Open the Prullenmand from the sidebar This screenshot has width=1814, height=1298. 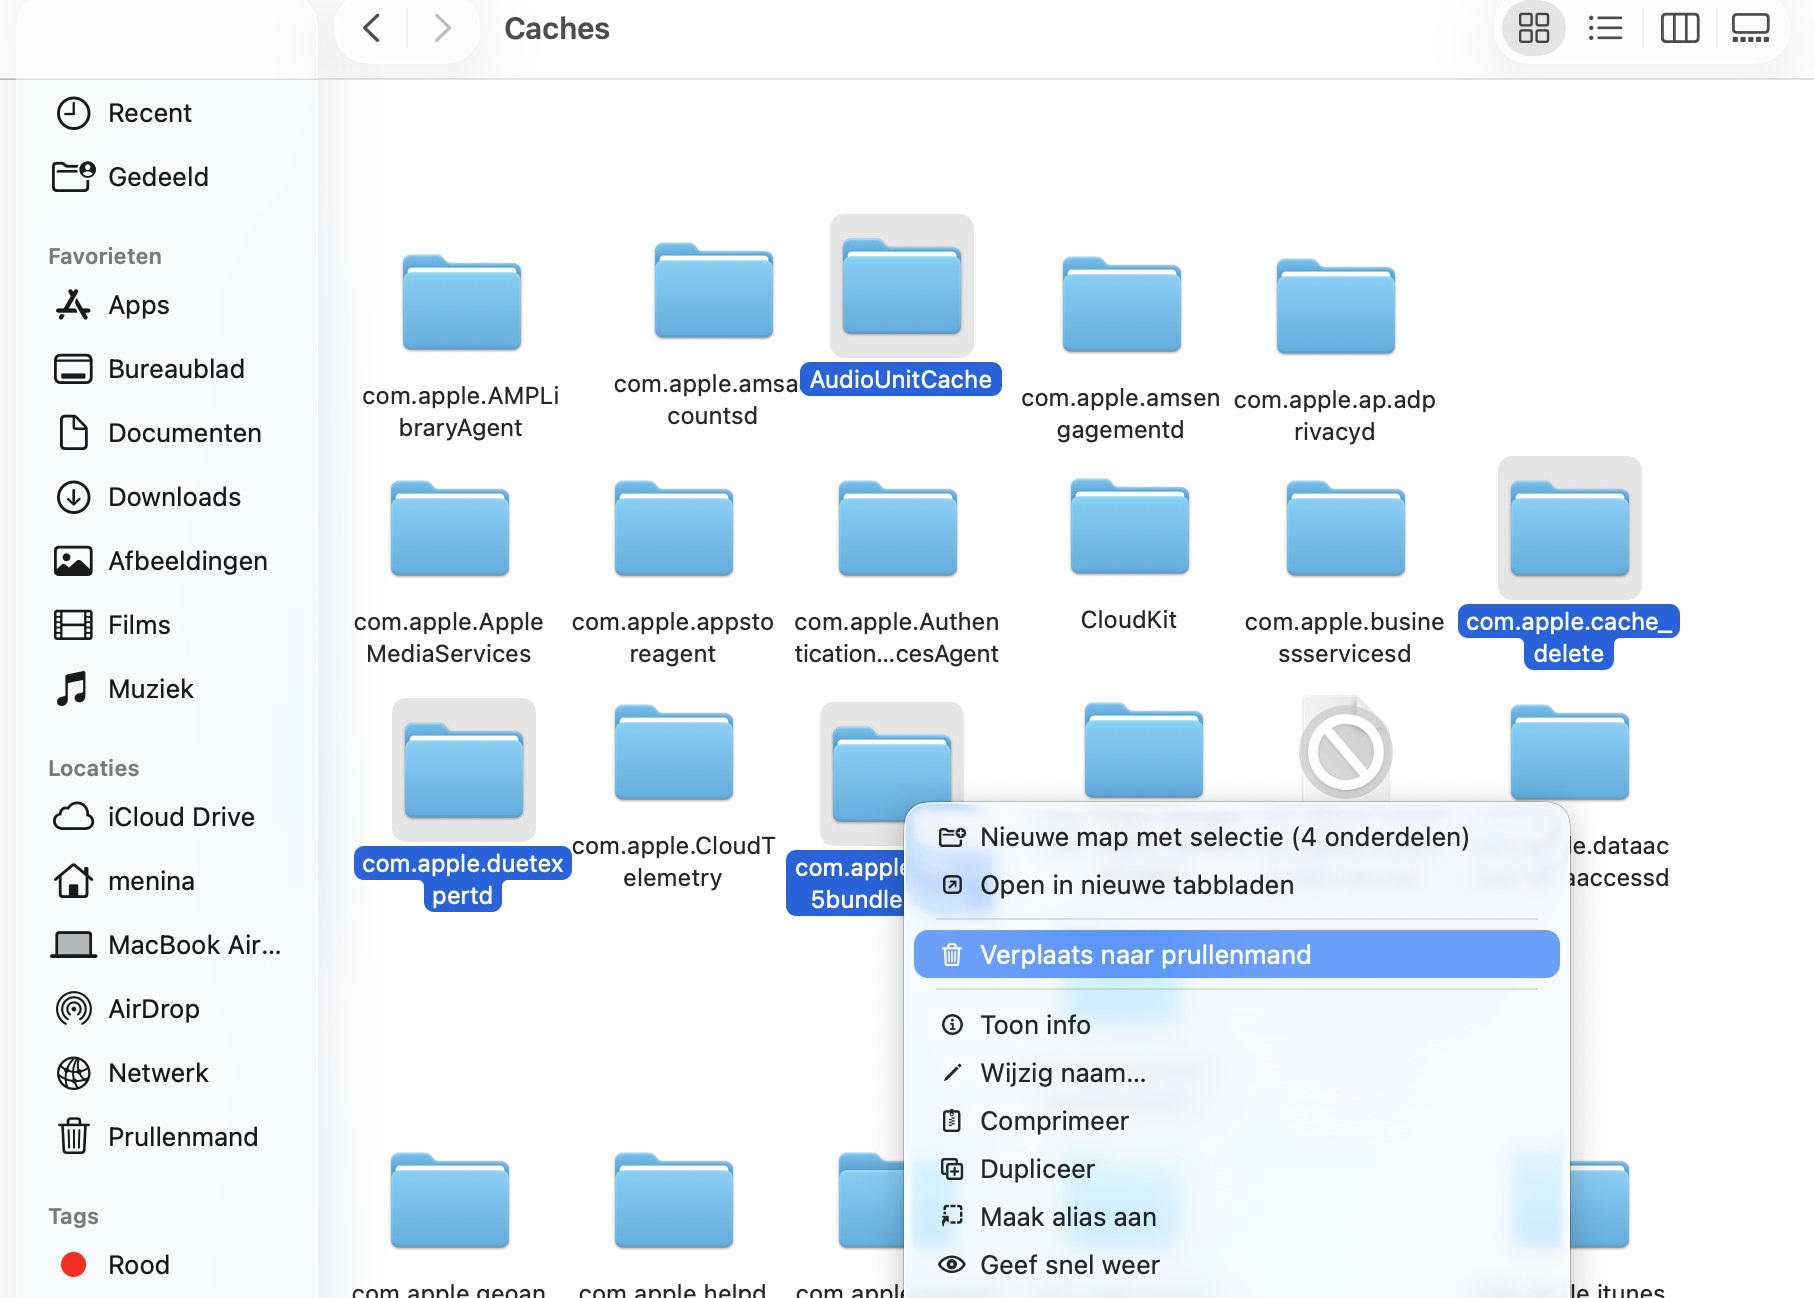pyautogui.click(x=182, y=1136)
